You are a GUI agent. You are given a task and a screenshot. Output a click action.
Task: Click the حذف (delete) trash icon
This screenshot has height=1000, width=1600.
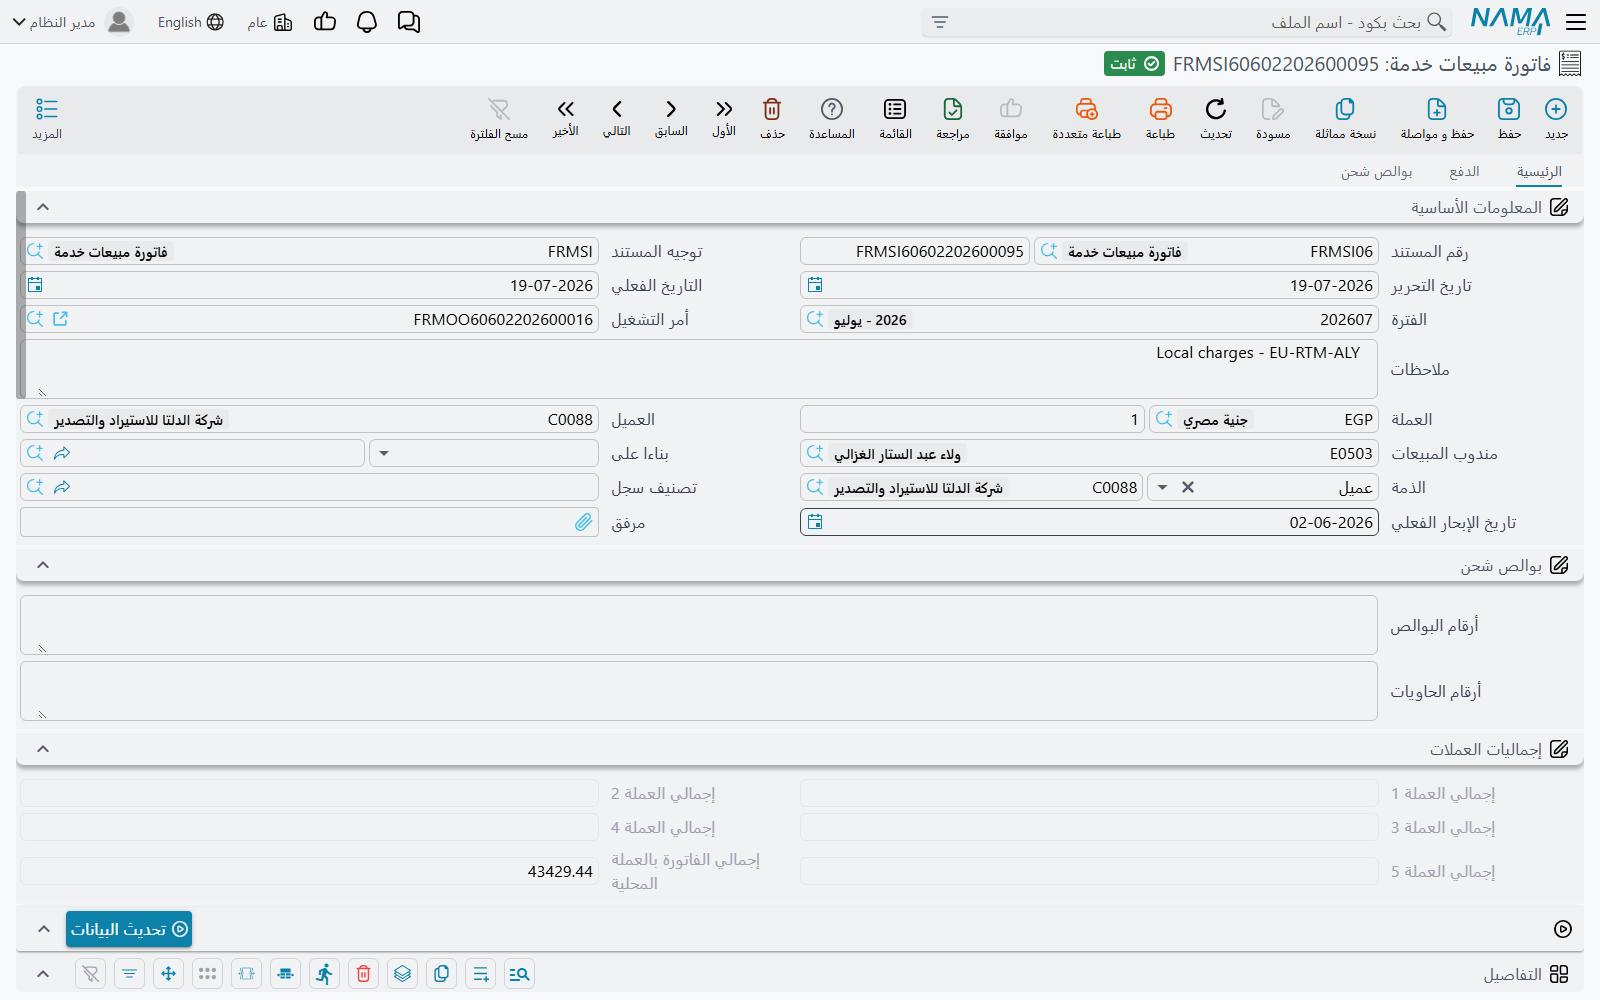tap(772, 109)
